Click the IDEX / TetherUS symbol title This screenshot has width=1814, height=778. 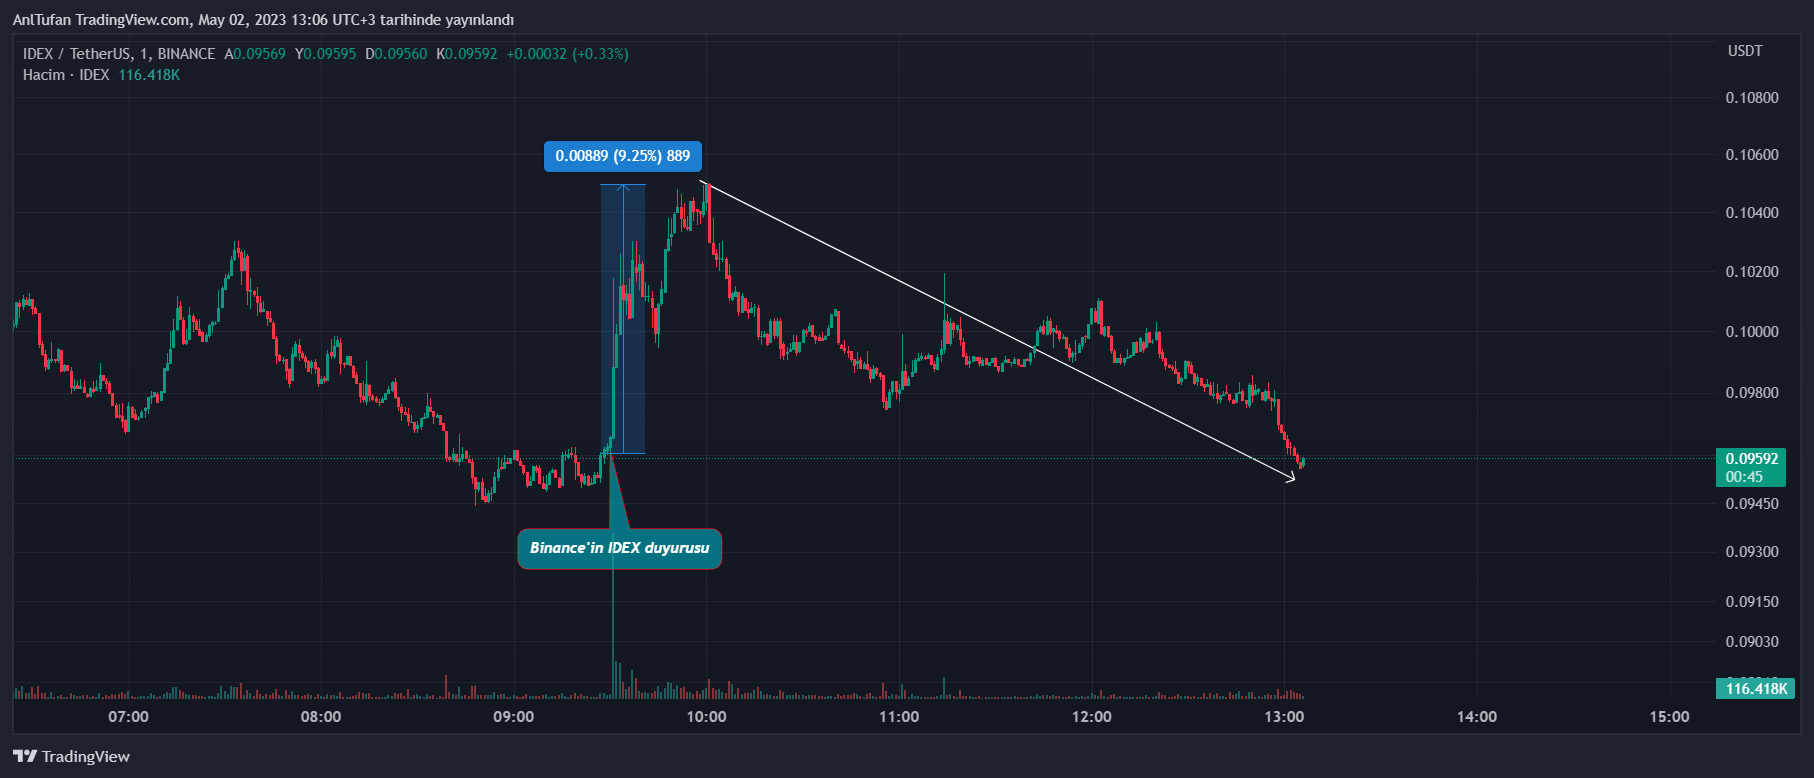118,54
